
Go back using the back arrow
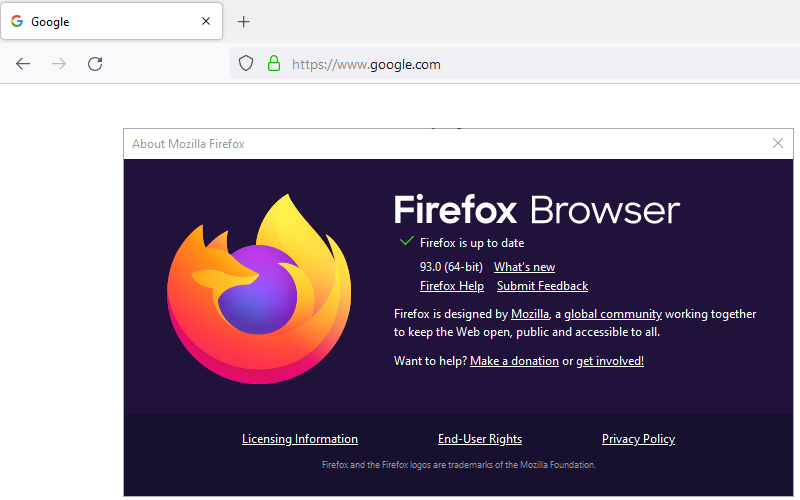pyautogui.click(x=23, y=64)
